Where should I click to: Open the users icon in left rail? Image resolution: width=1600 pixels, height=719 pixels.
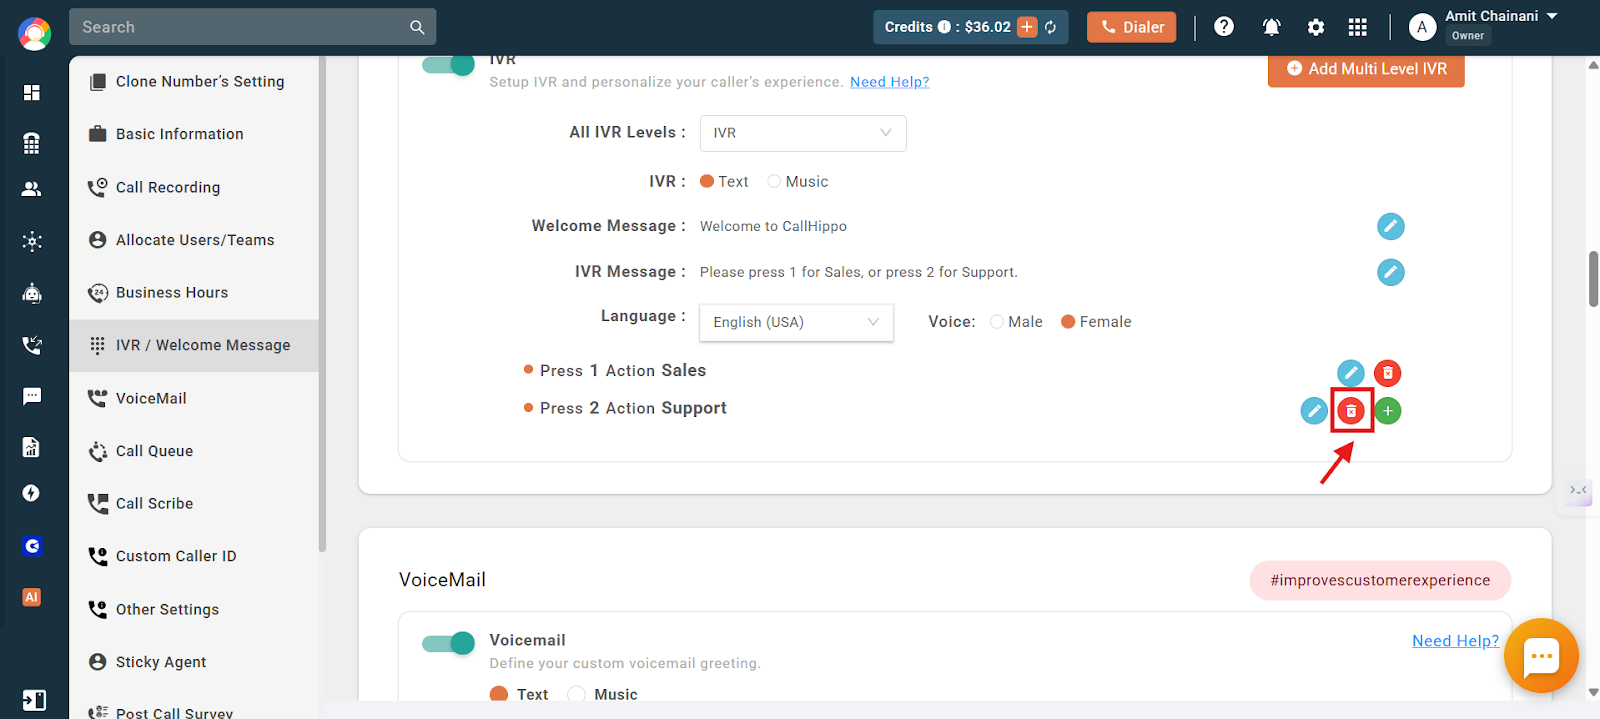click(32, 189)
